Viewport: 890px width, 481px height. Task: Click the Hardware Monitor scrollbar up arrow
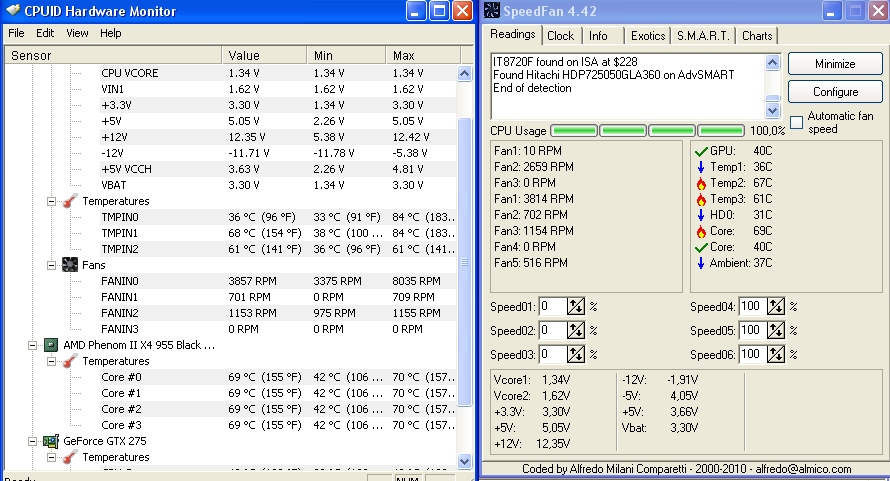point(464,73)
